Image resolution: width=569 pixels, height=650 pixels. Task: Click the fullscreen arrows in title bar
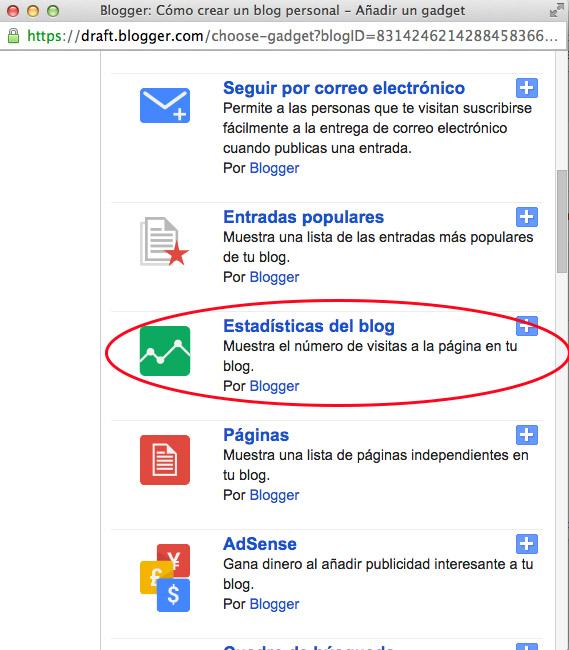[x=556, y=11]
